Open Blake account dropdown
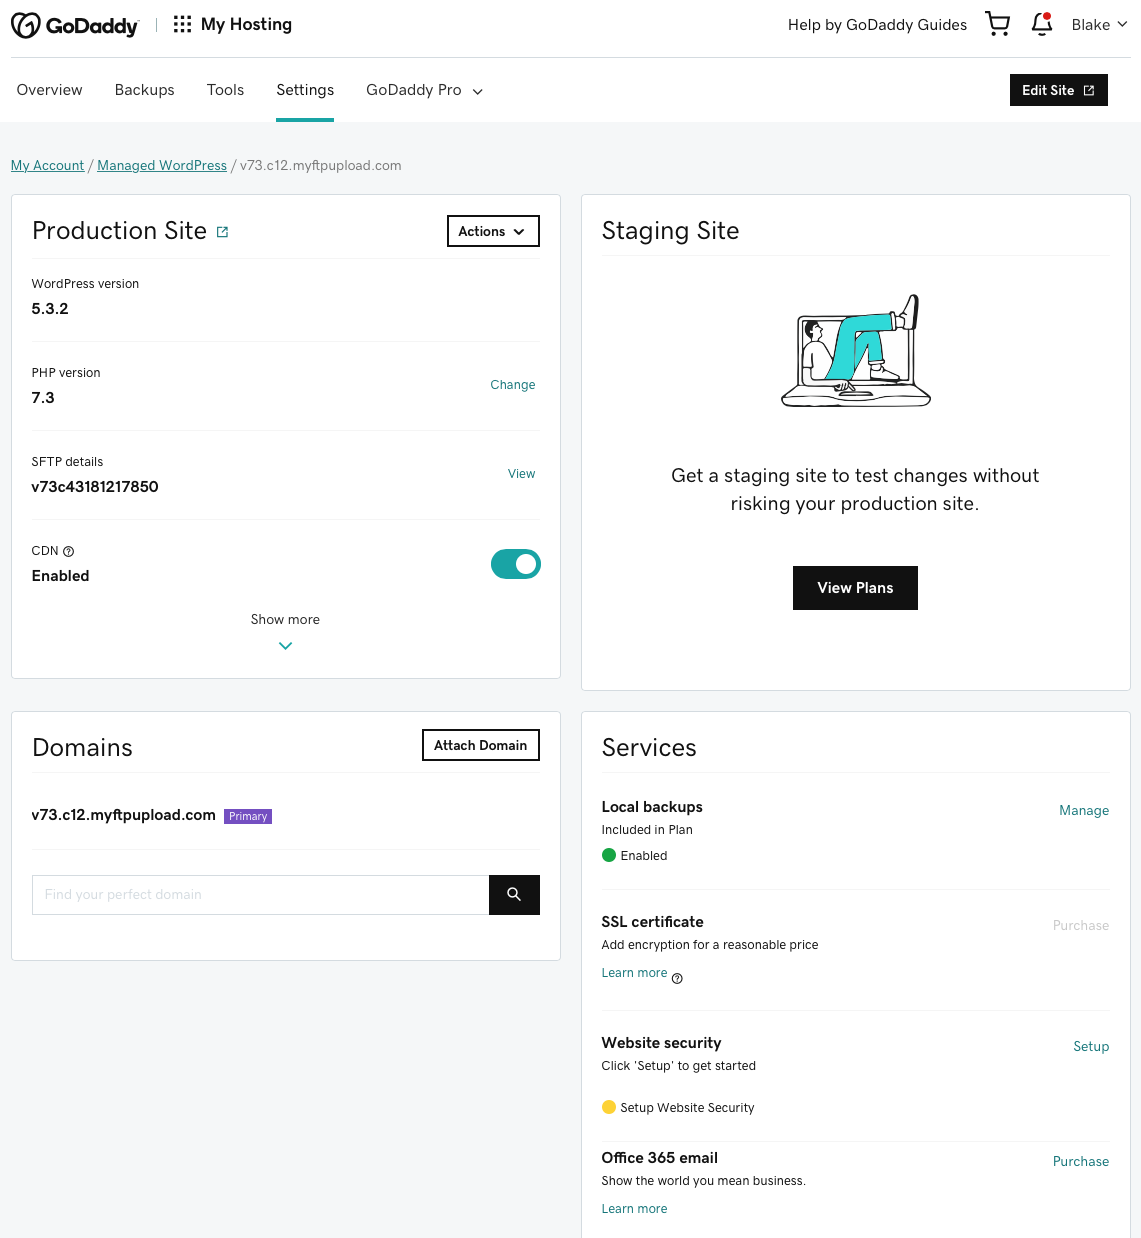Image resolution: width=1141 pixels, height=1238 pixels. pos(1099,25)
